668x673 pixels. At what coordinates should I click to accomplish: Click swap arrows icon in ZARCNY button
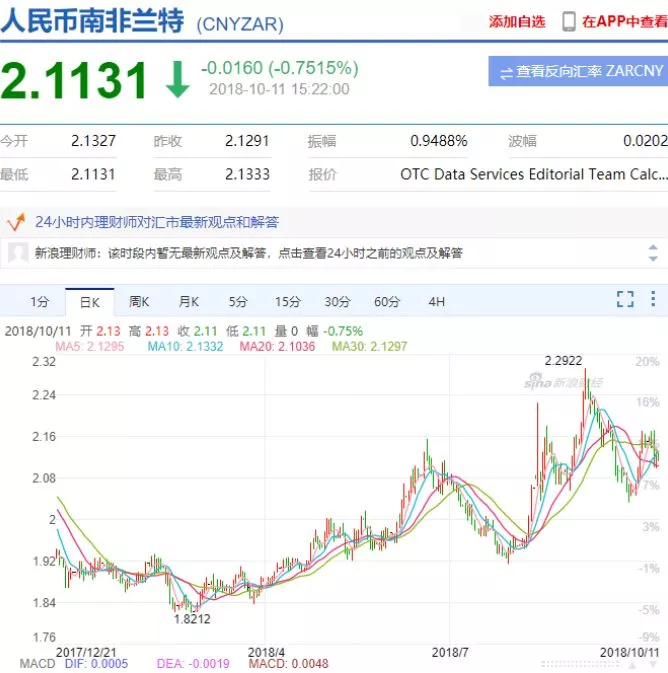tap(506, 72)
